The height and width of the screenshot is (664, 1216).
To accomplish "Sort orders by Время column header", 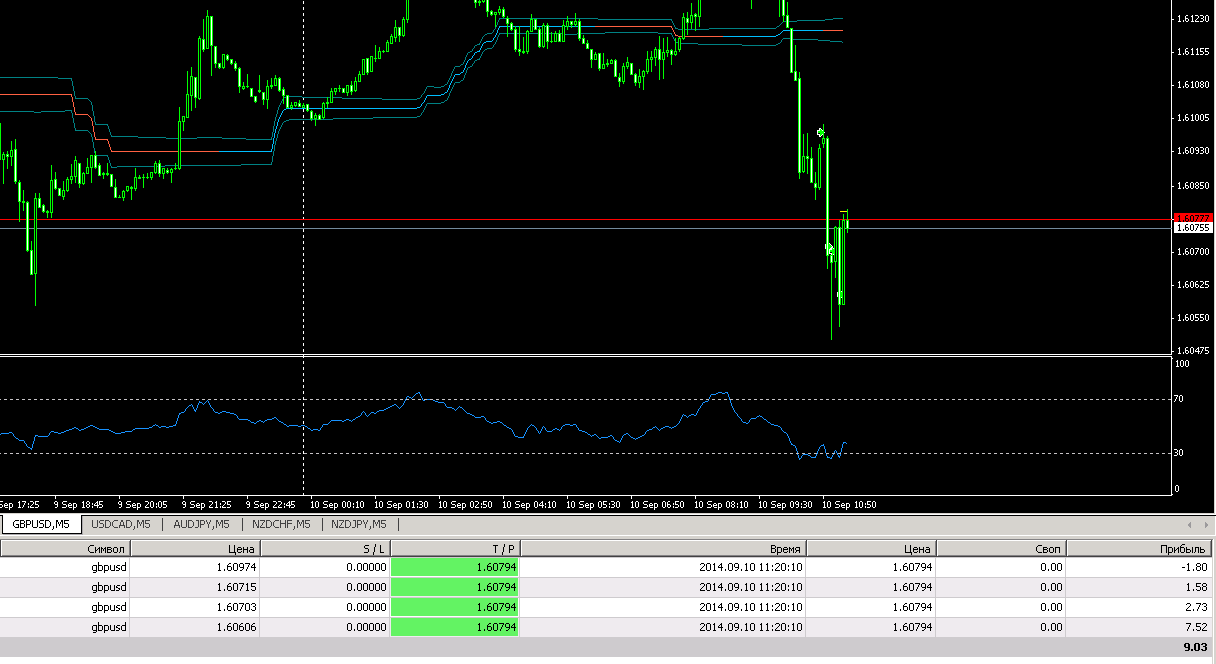I will pos(663,548).
